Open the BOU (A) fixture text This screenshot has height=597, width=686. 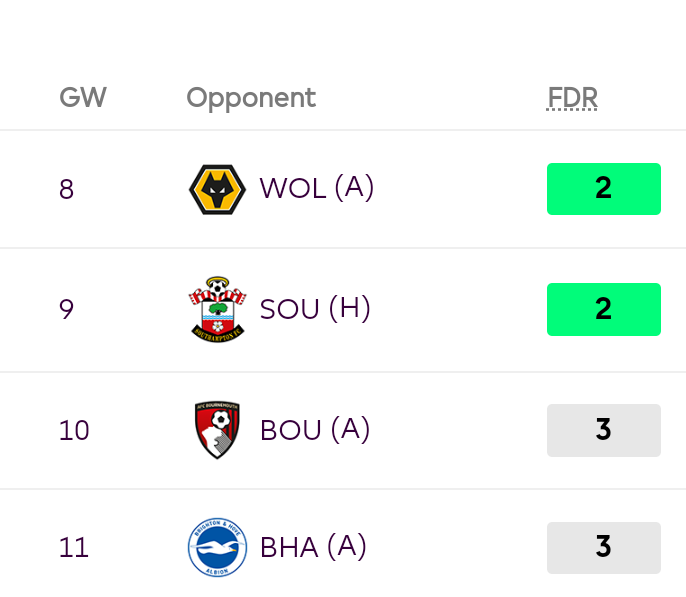click(315, 430)
